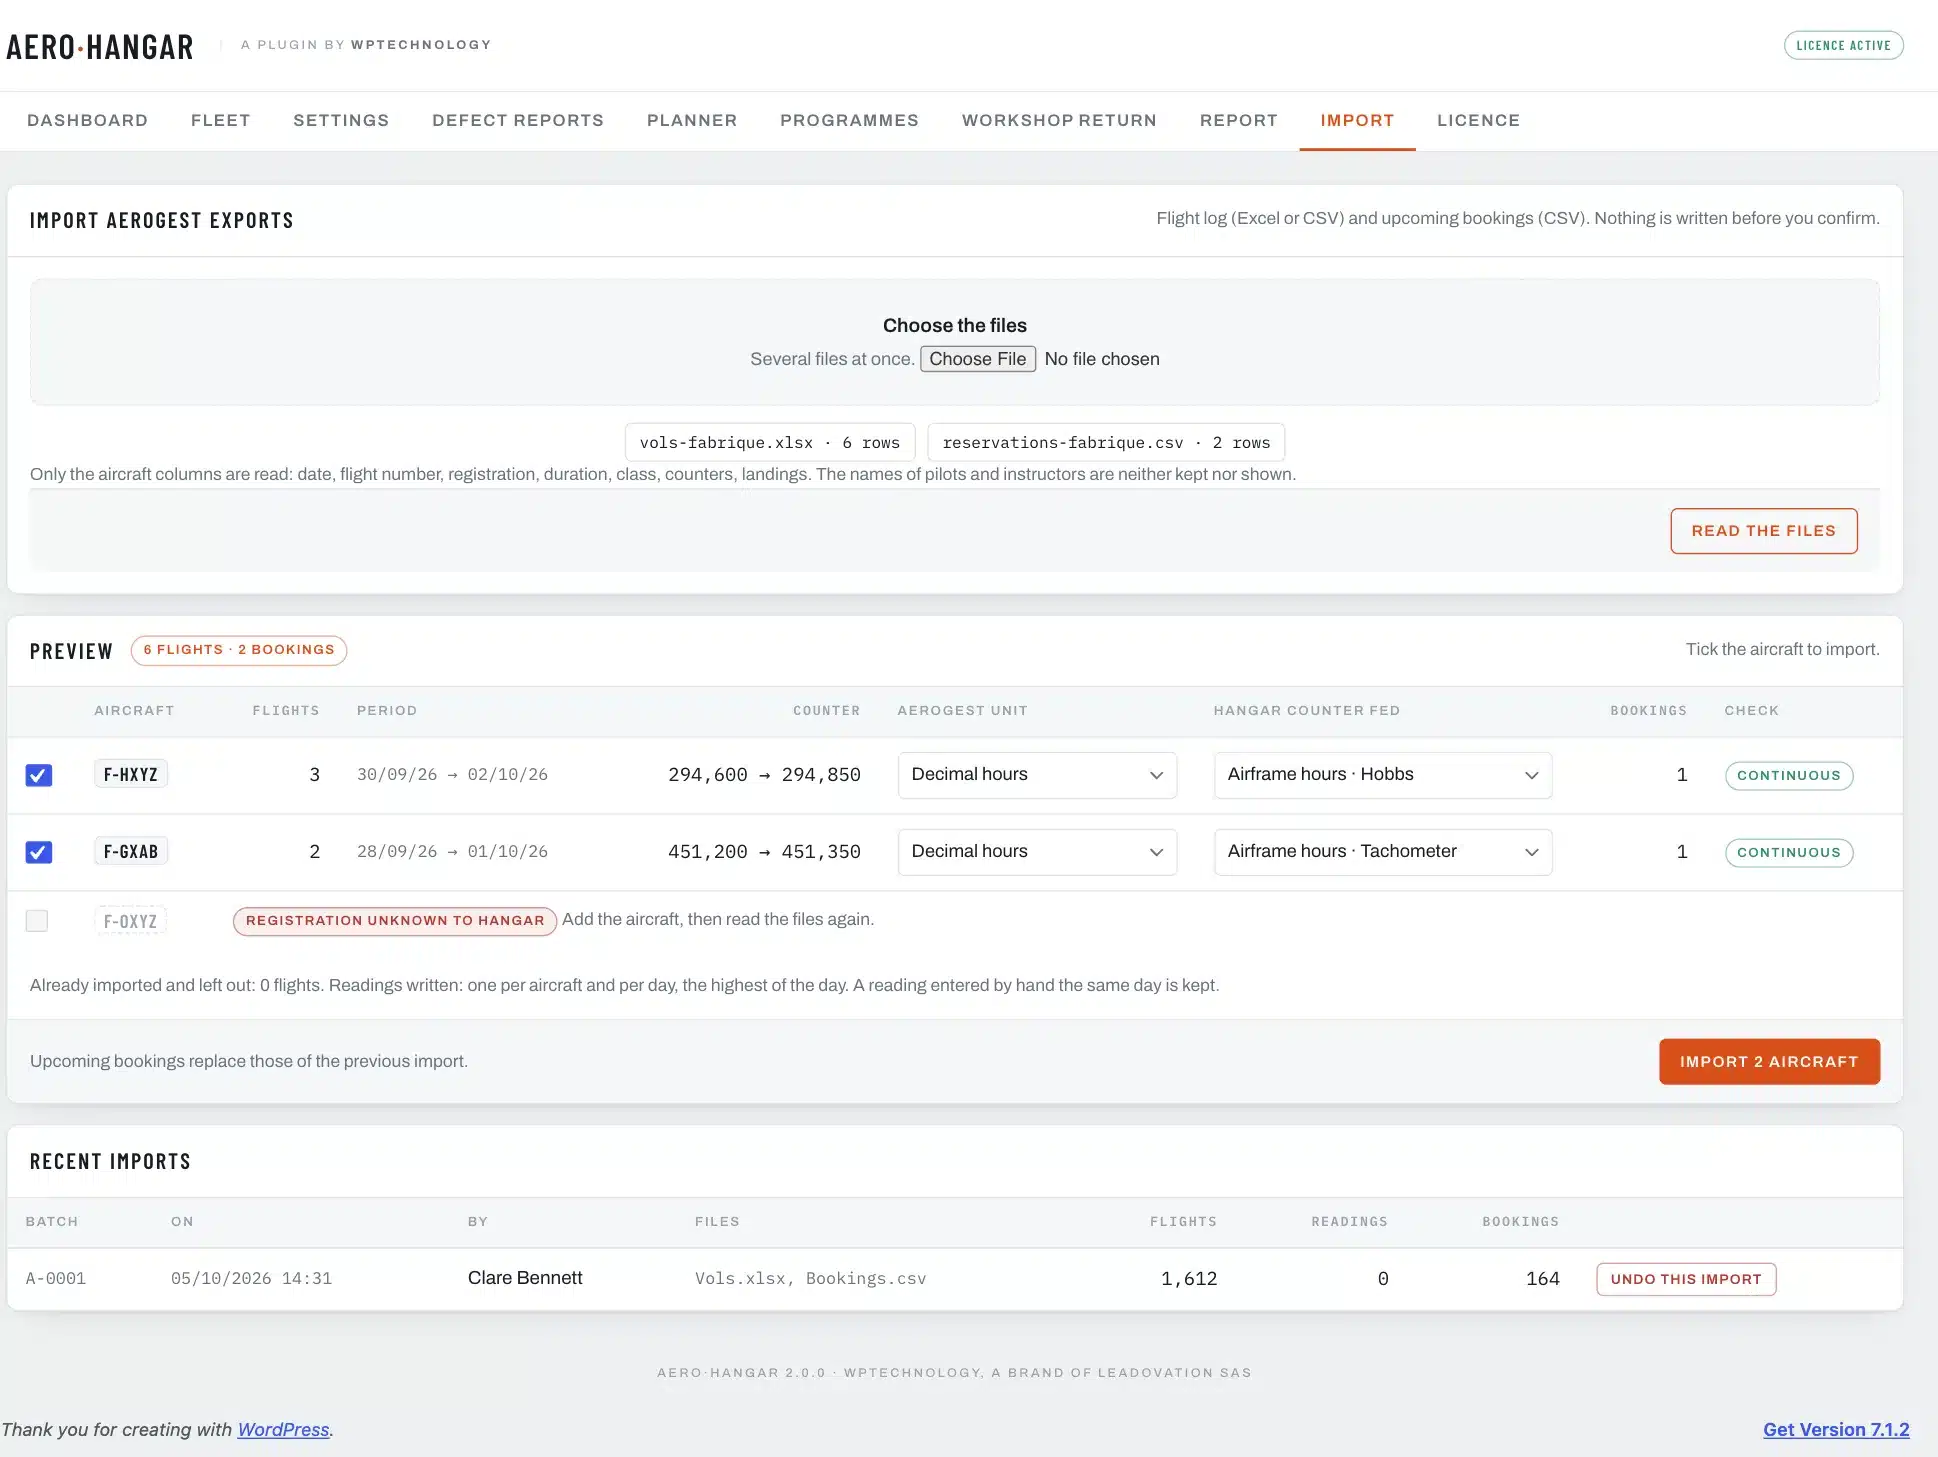The height and width of the screenshot is (1457, 1938).
Task: Click the vols-fabrique.xlsx file chip
Action: 770,443
